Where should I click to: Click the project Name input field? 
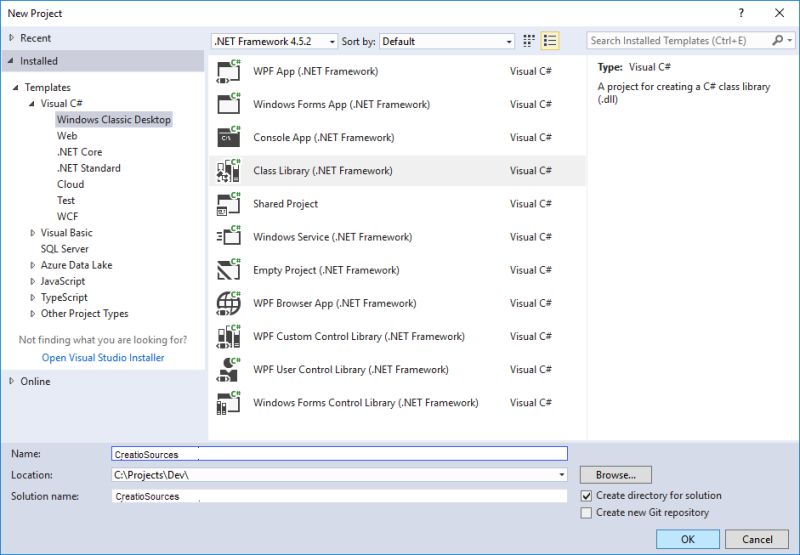coord(339,454)
